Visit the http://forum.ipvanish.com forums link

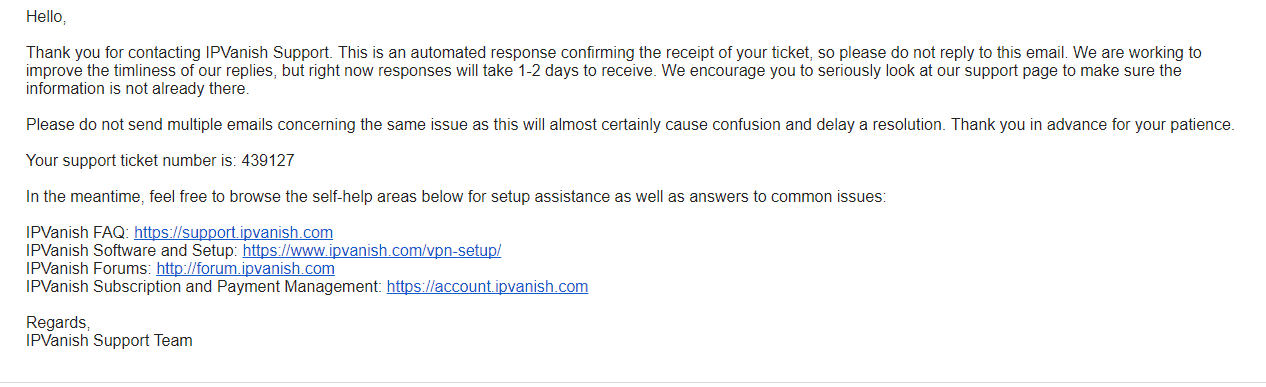pyautogui.click(x=245, y=268)
